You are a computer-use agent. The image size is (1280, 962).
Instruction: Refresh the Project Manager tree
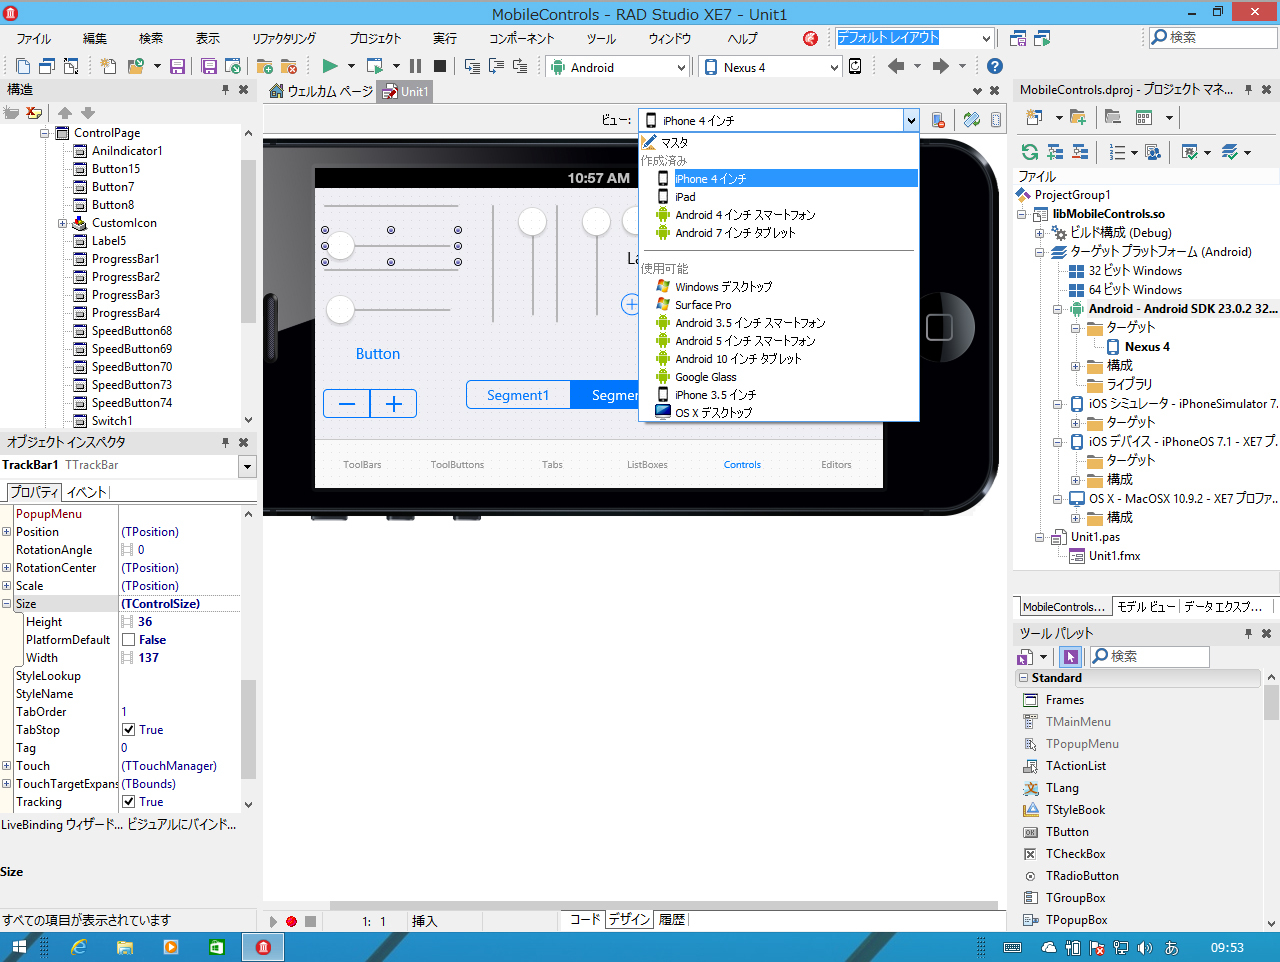pyautogui.click(x=1029, y=152)
